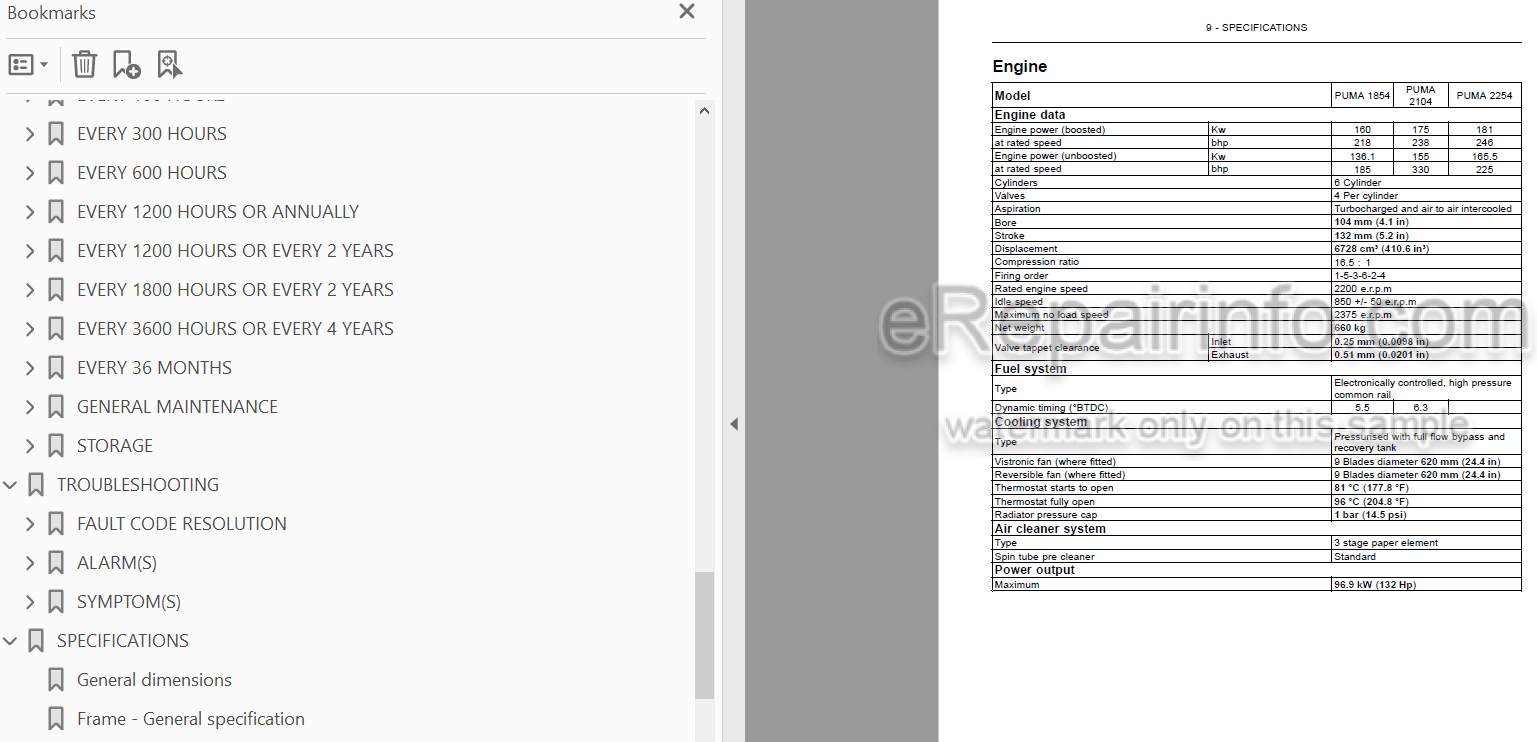The height and width of the screenshot is (742, 1537).
Task: Click bookmark icon beside EVERY 36 MONTHS
Action: [x=56, y=368]
